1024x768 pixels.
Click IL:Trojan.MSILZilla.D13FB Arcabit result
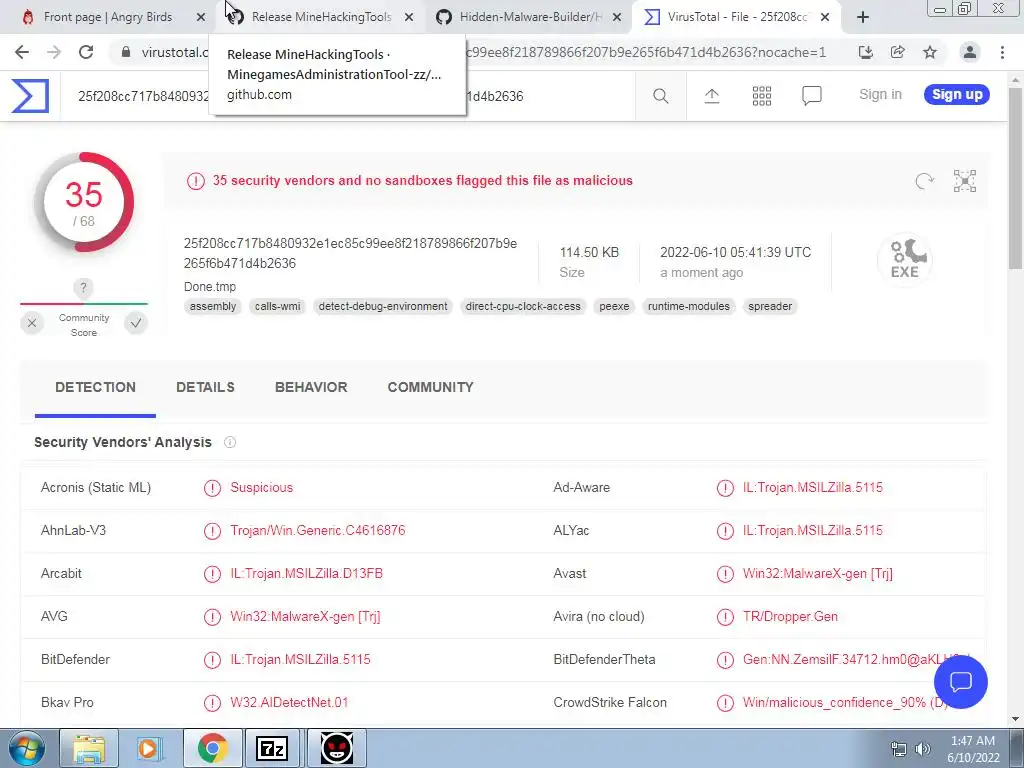(x=306, y=573)
